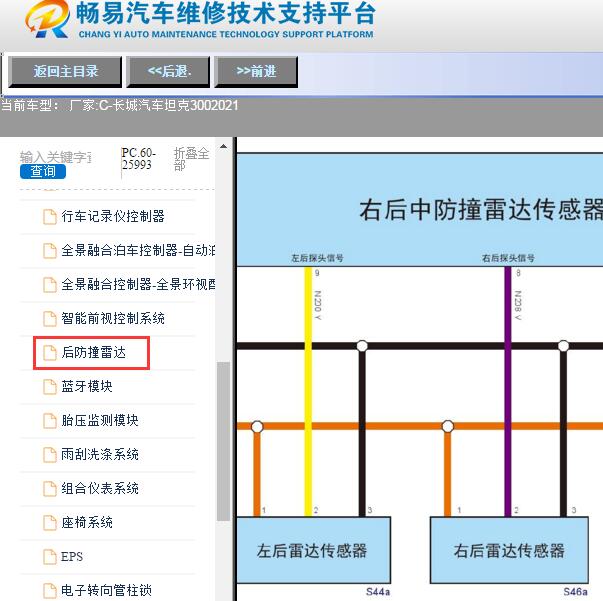Open 雨刮洗涤系统 tree item
This screenshot has width=603, height=601.
click(100, 454)
